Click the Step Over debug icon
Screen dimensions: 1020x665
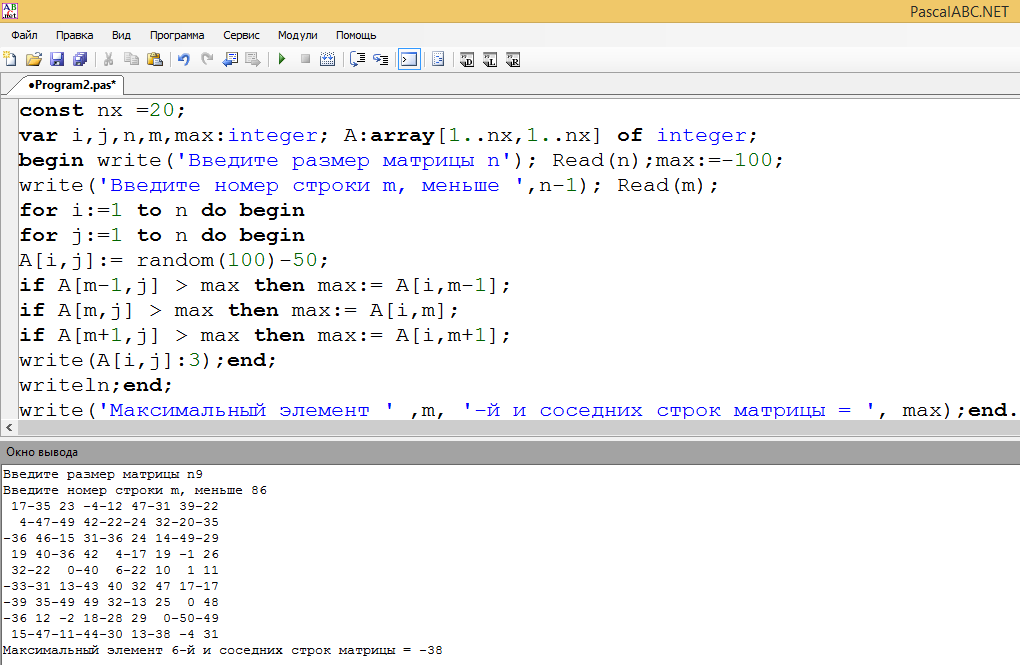pos(357,60)
